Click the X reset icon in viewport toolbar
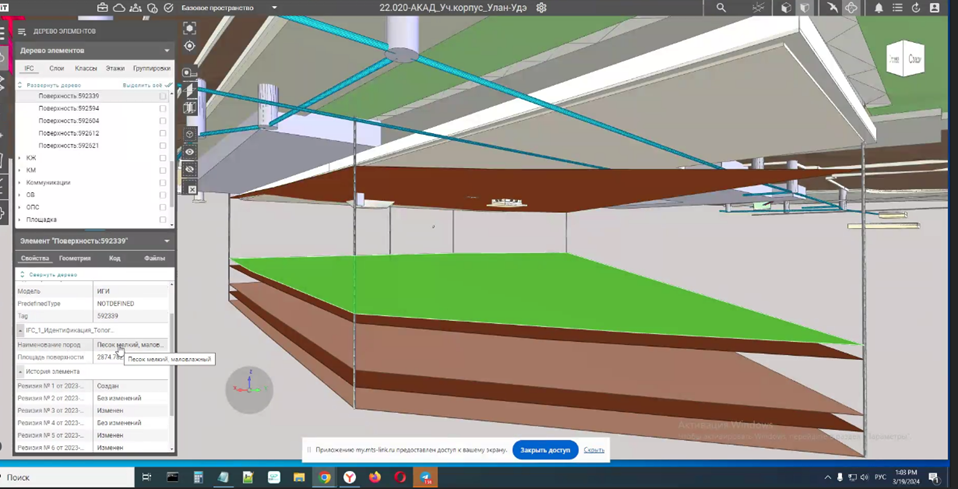Viewport: 958px width, 489px height. (192, 190)
